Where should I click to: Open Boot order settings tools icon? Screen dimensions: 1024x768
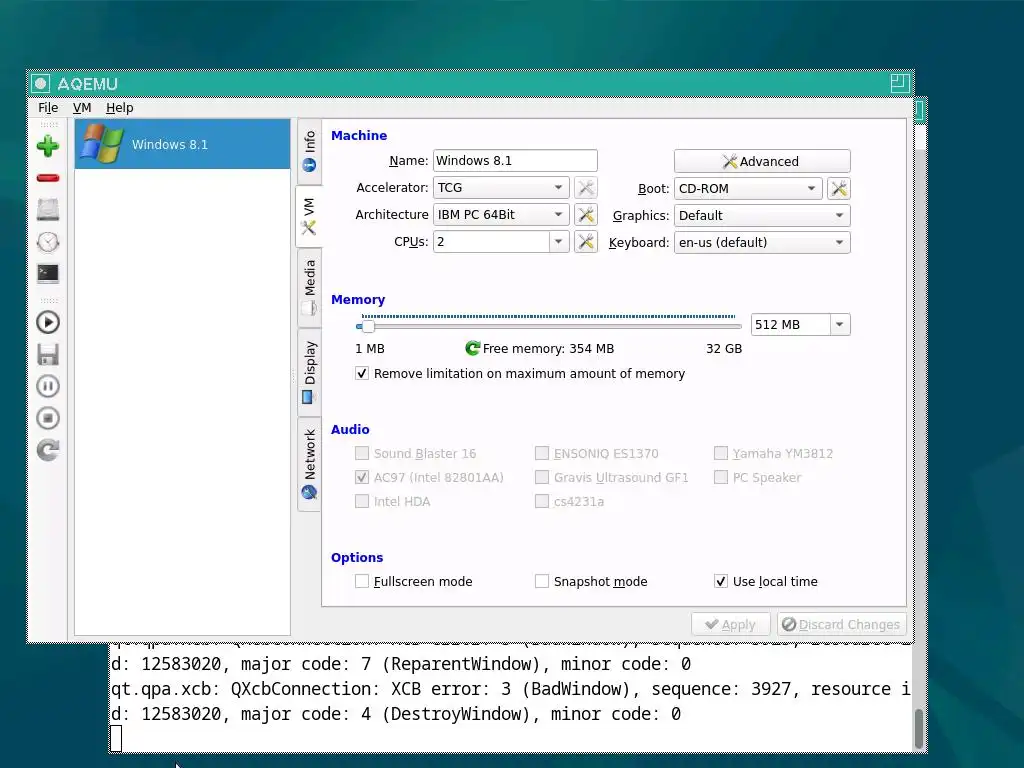pyautogui.click(x=839, y=189)
